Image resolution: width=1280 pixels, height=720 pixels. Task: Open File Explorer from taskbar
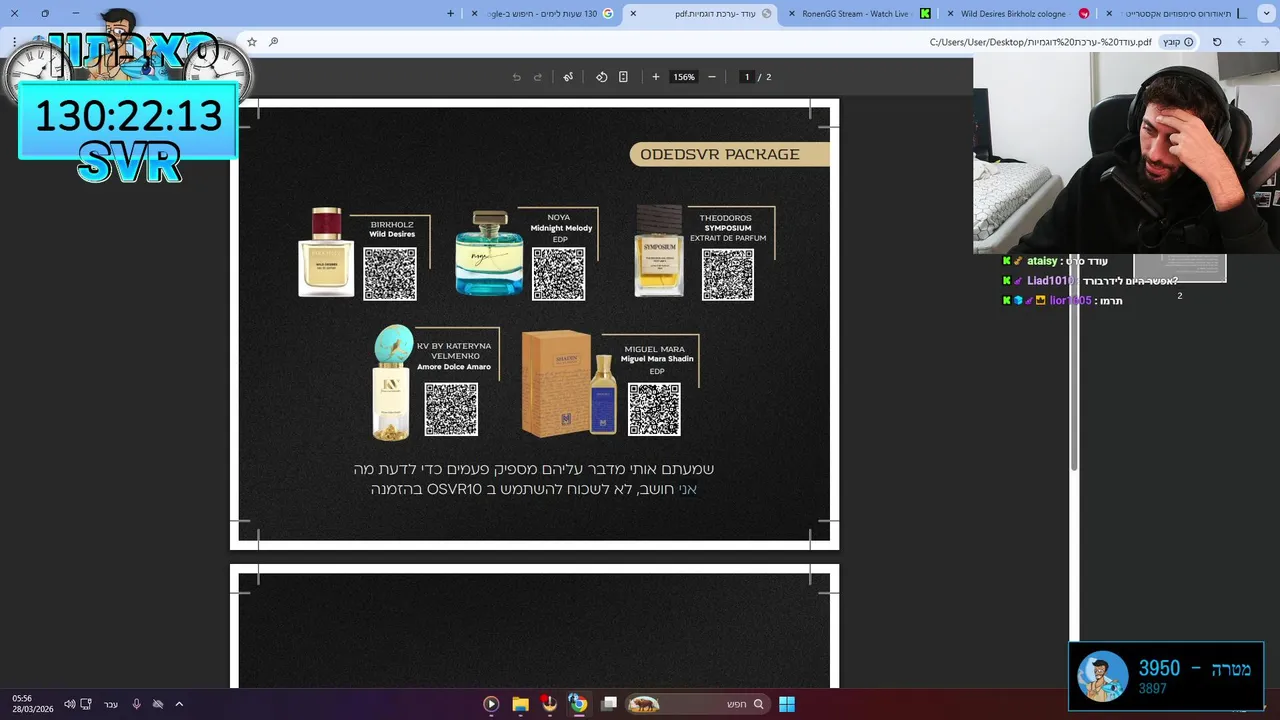pos(520,704)
